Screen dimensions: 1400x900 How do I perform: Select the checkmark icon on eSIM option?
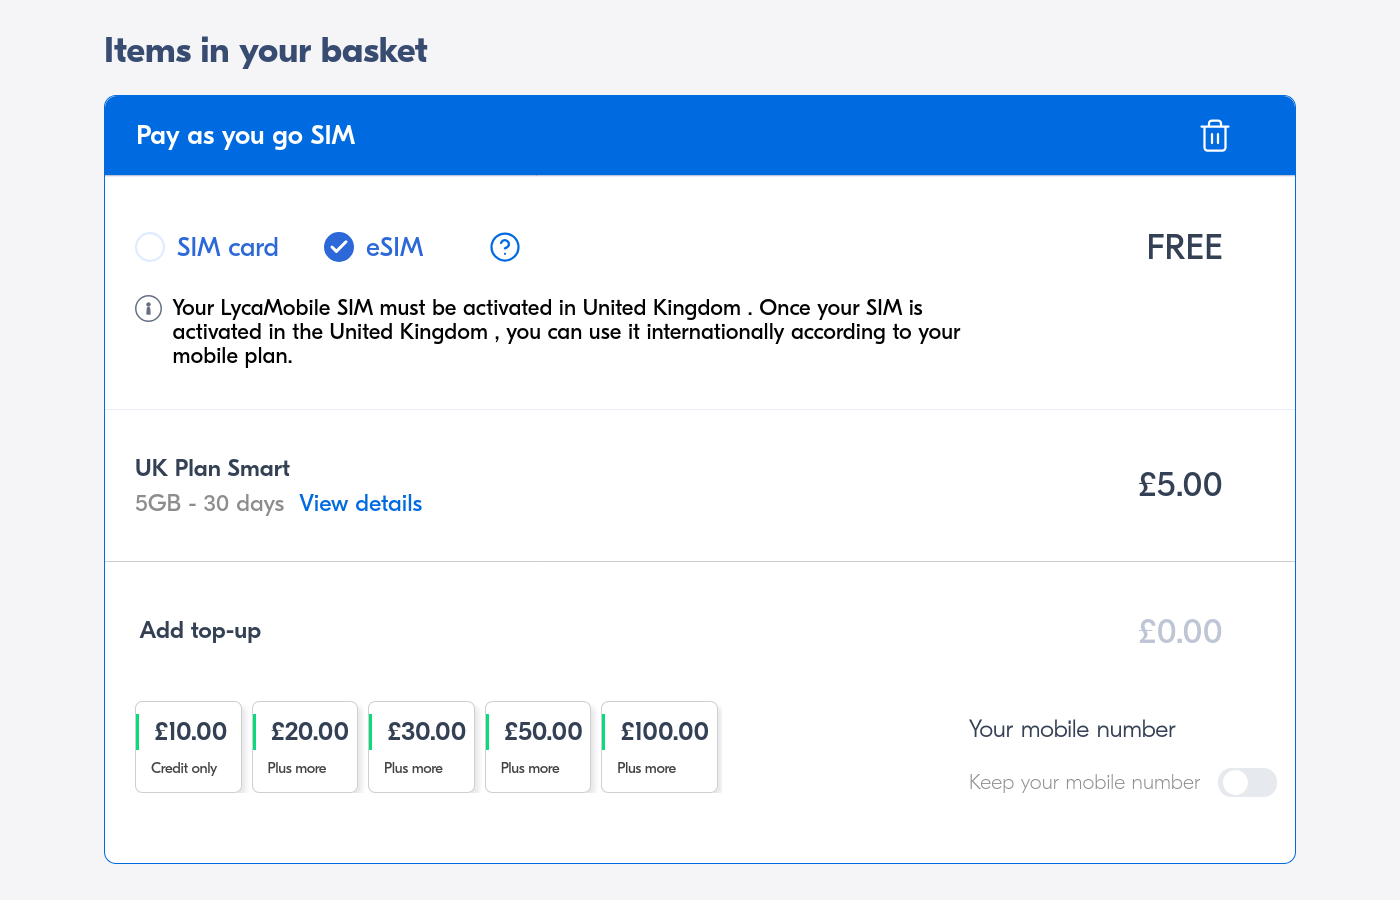[x=338, y=247]
